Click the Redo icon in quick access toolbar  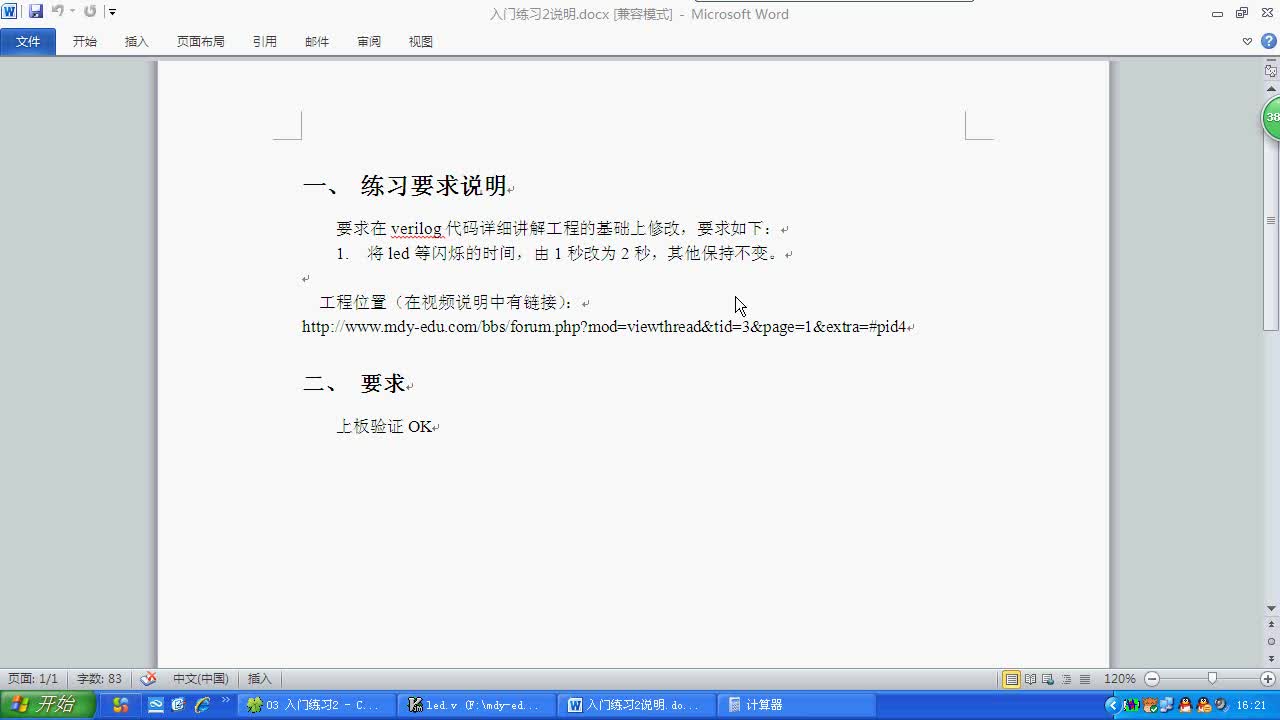pyautogui.click(x=90, y=12)
